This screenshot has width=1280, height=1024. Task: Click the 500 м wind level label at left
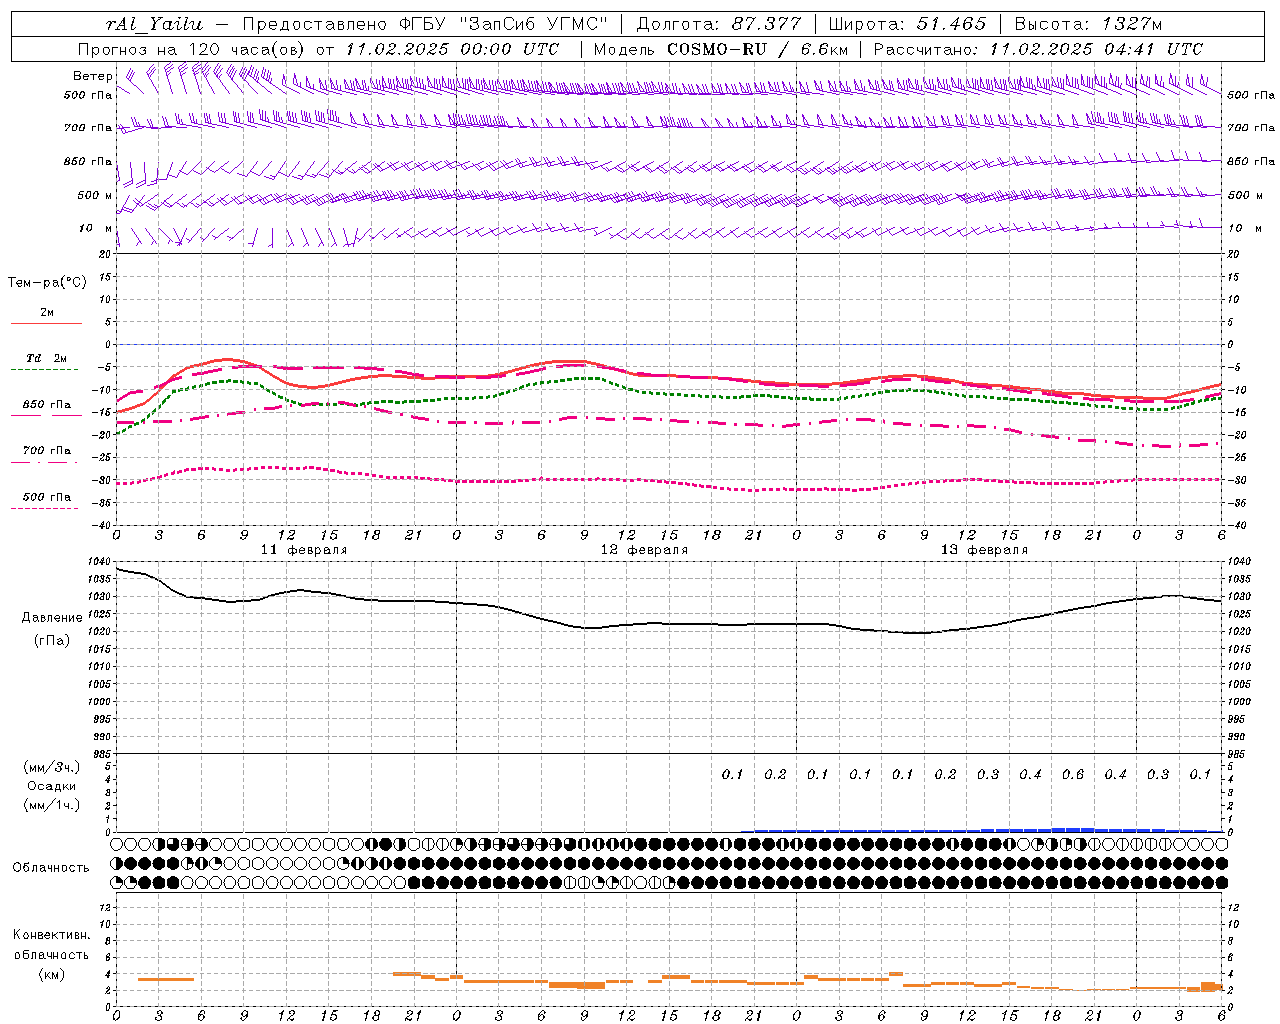pos(96,196)
